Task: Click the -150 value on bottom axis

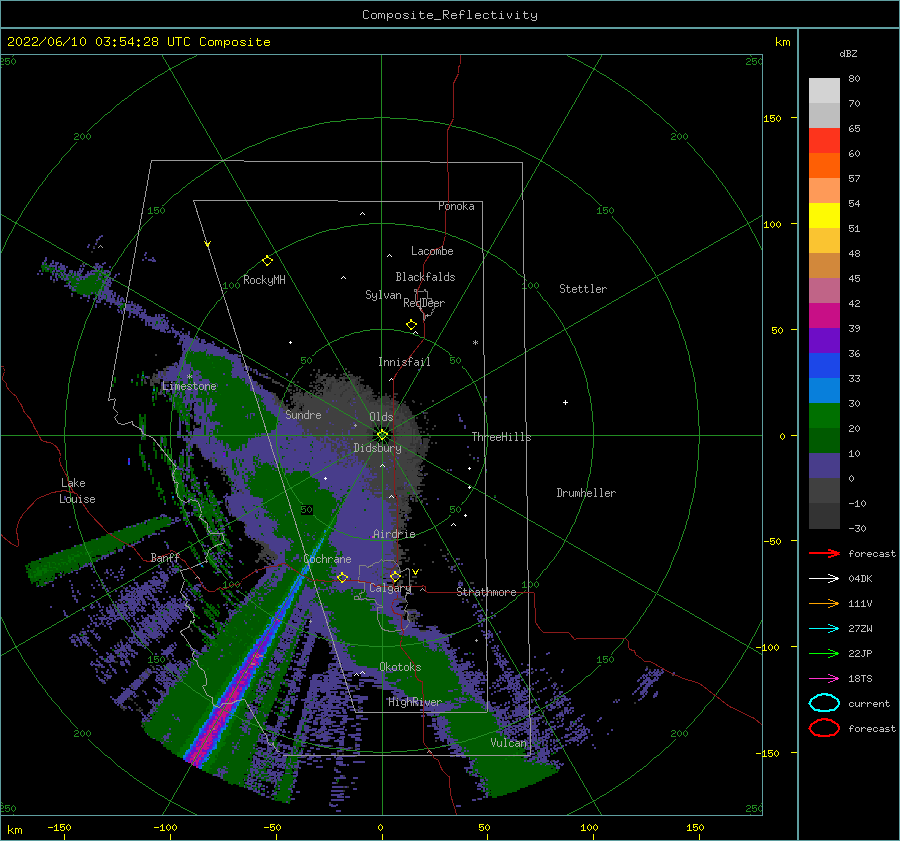Action: (x=59, y=827)
